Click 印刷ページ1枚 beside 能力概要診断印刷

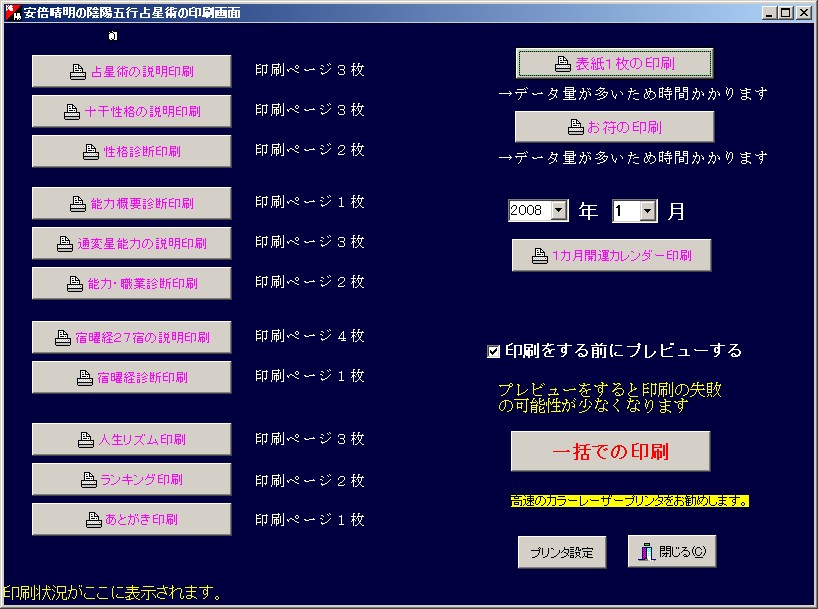click(x=309, y=201)
